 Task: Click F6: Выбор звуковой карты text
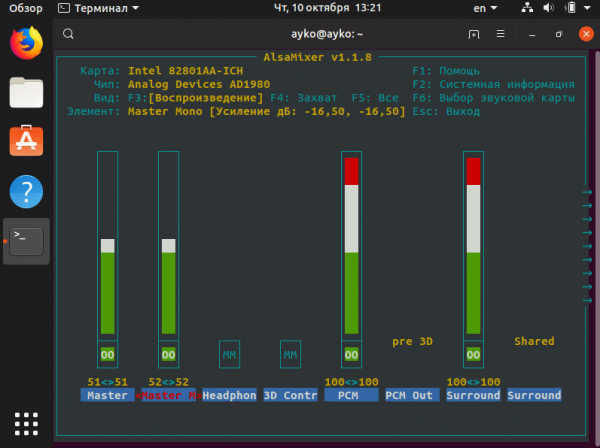(494, 98)
